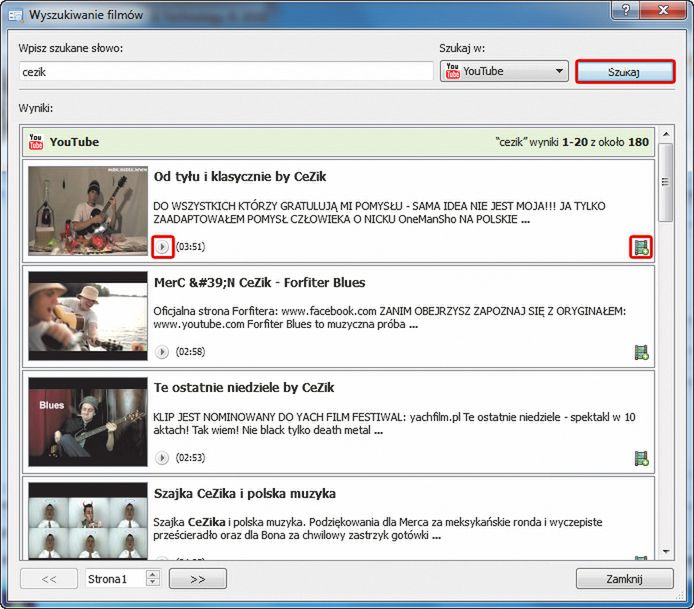Add "Forfiter Blues" video to download list
Viewport: 694px width, 609px height.
(641, 353)
